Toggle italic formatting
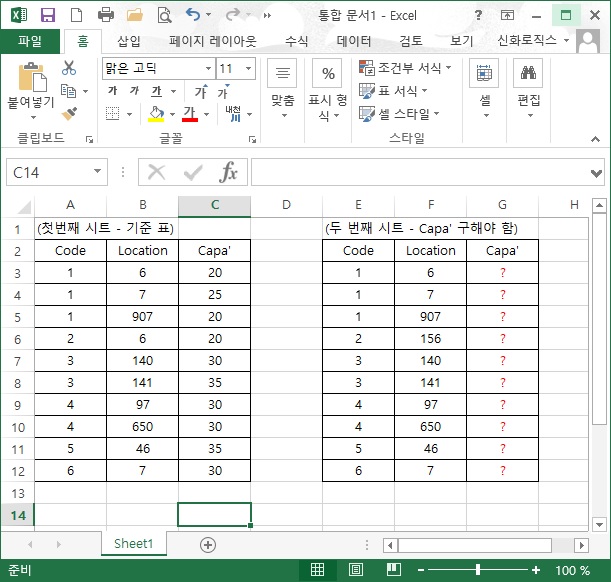The height and width of the screenshot is (582, 611). point(134,91)
